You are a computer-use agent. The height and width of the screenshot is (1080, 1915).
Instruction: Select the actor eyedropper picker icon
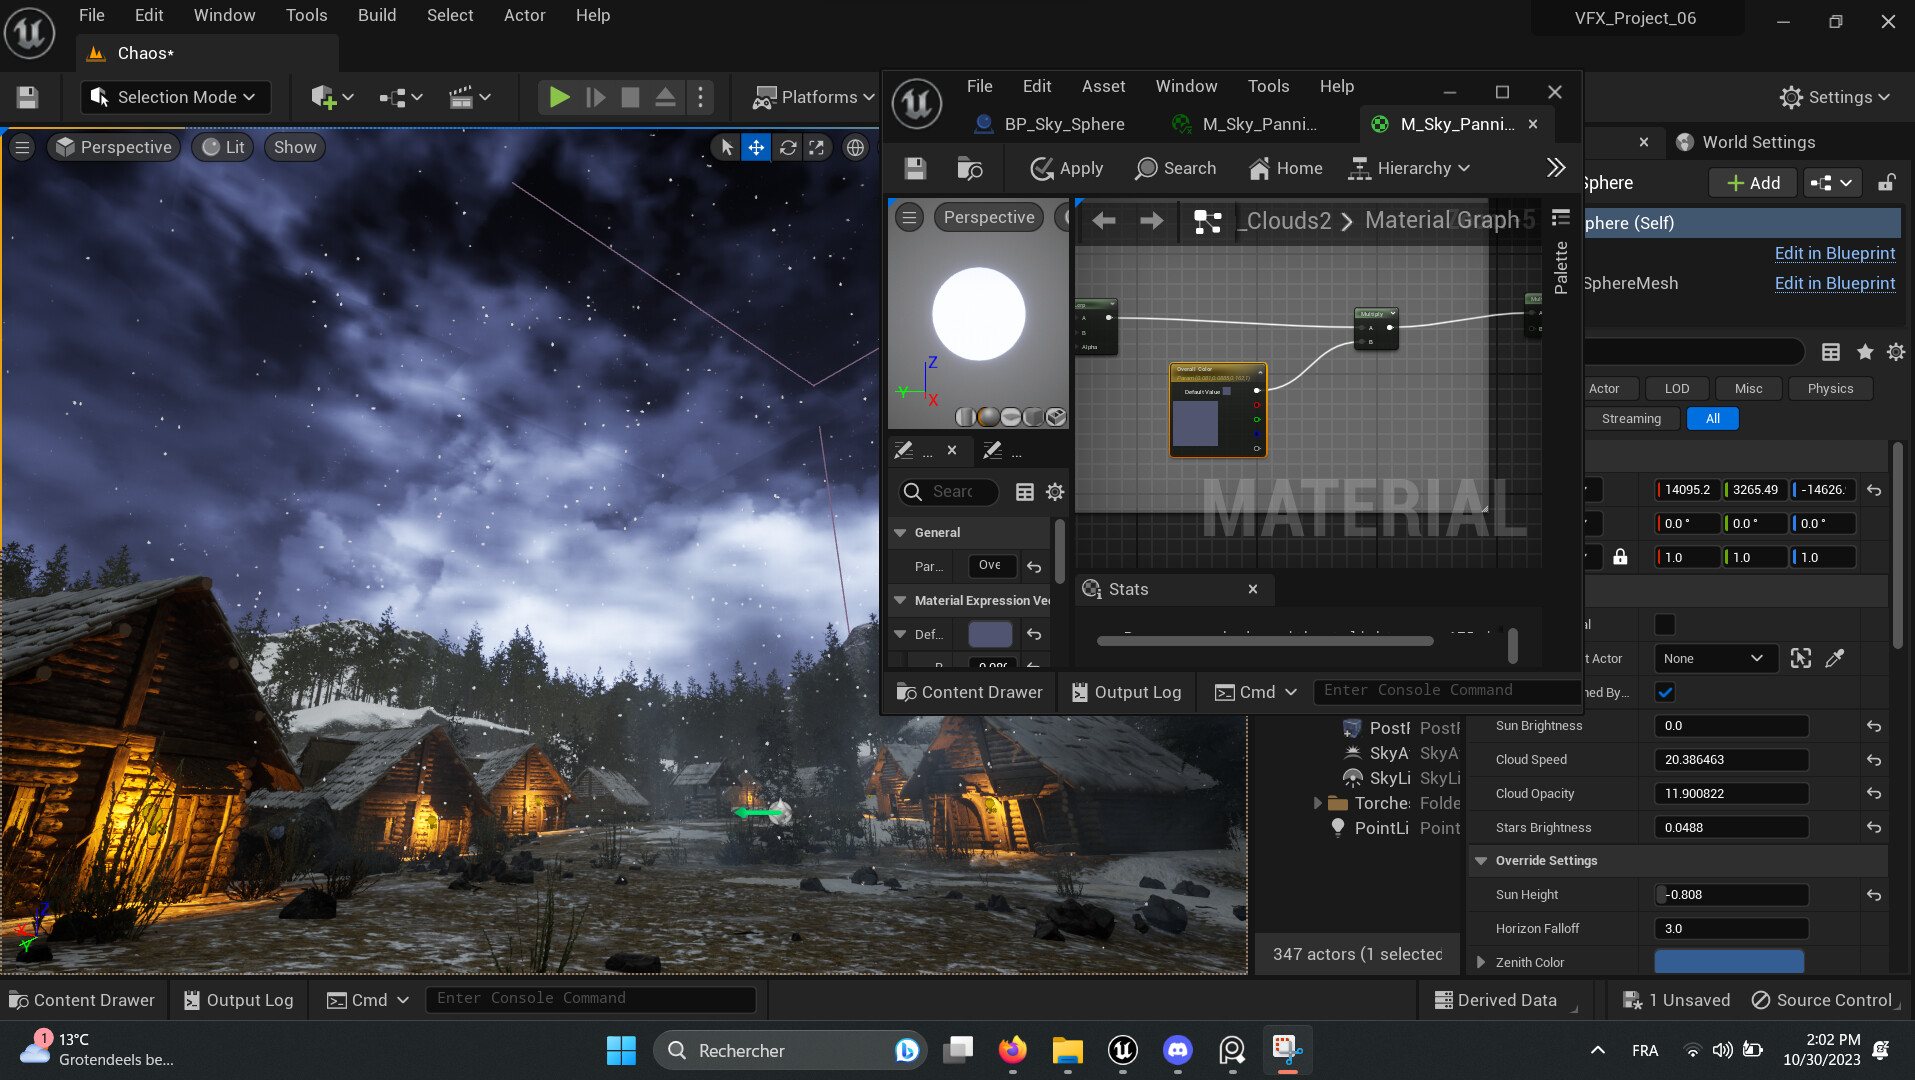[1835, 658]
